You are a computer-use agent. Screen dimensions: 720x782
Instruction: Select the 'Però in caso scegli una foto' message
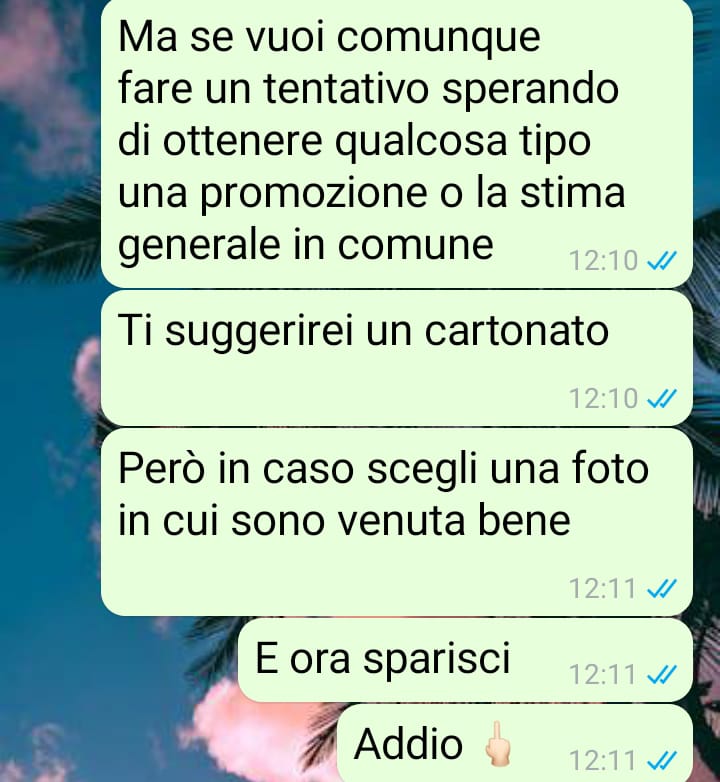(x=396, y=522)
